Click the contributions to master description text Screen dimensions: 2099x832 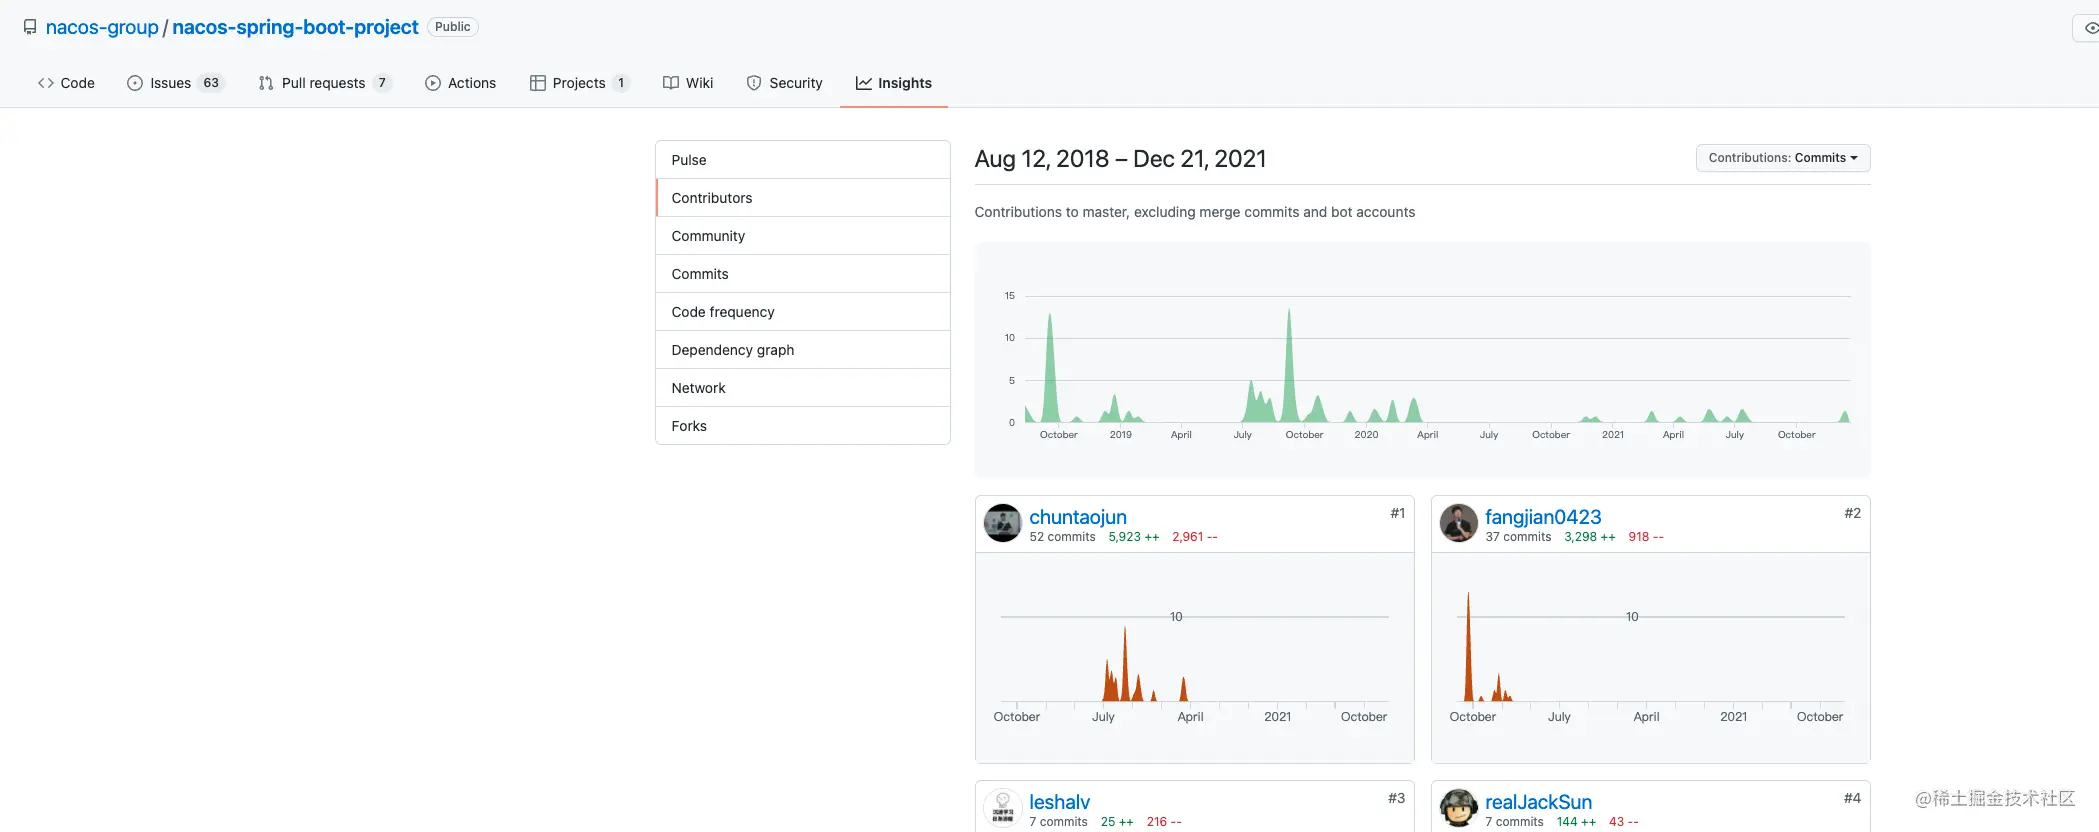(x=1195, y=212)
